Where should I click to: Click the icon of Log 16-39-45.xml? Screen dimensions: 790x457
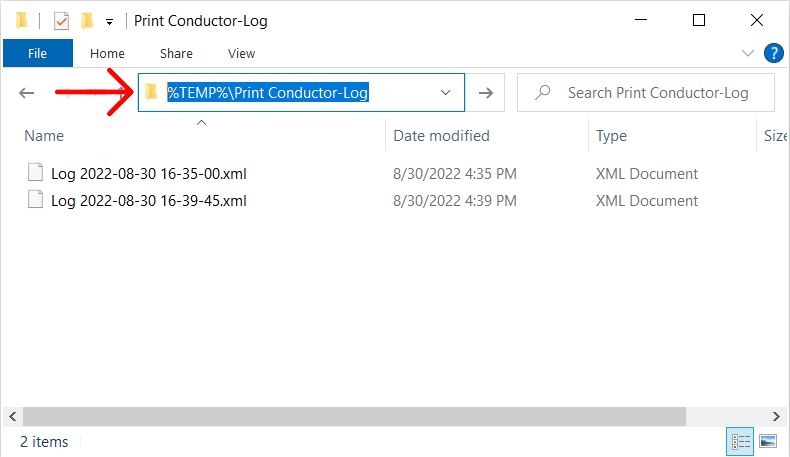[x=35, y=199]
